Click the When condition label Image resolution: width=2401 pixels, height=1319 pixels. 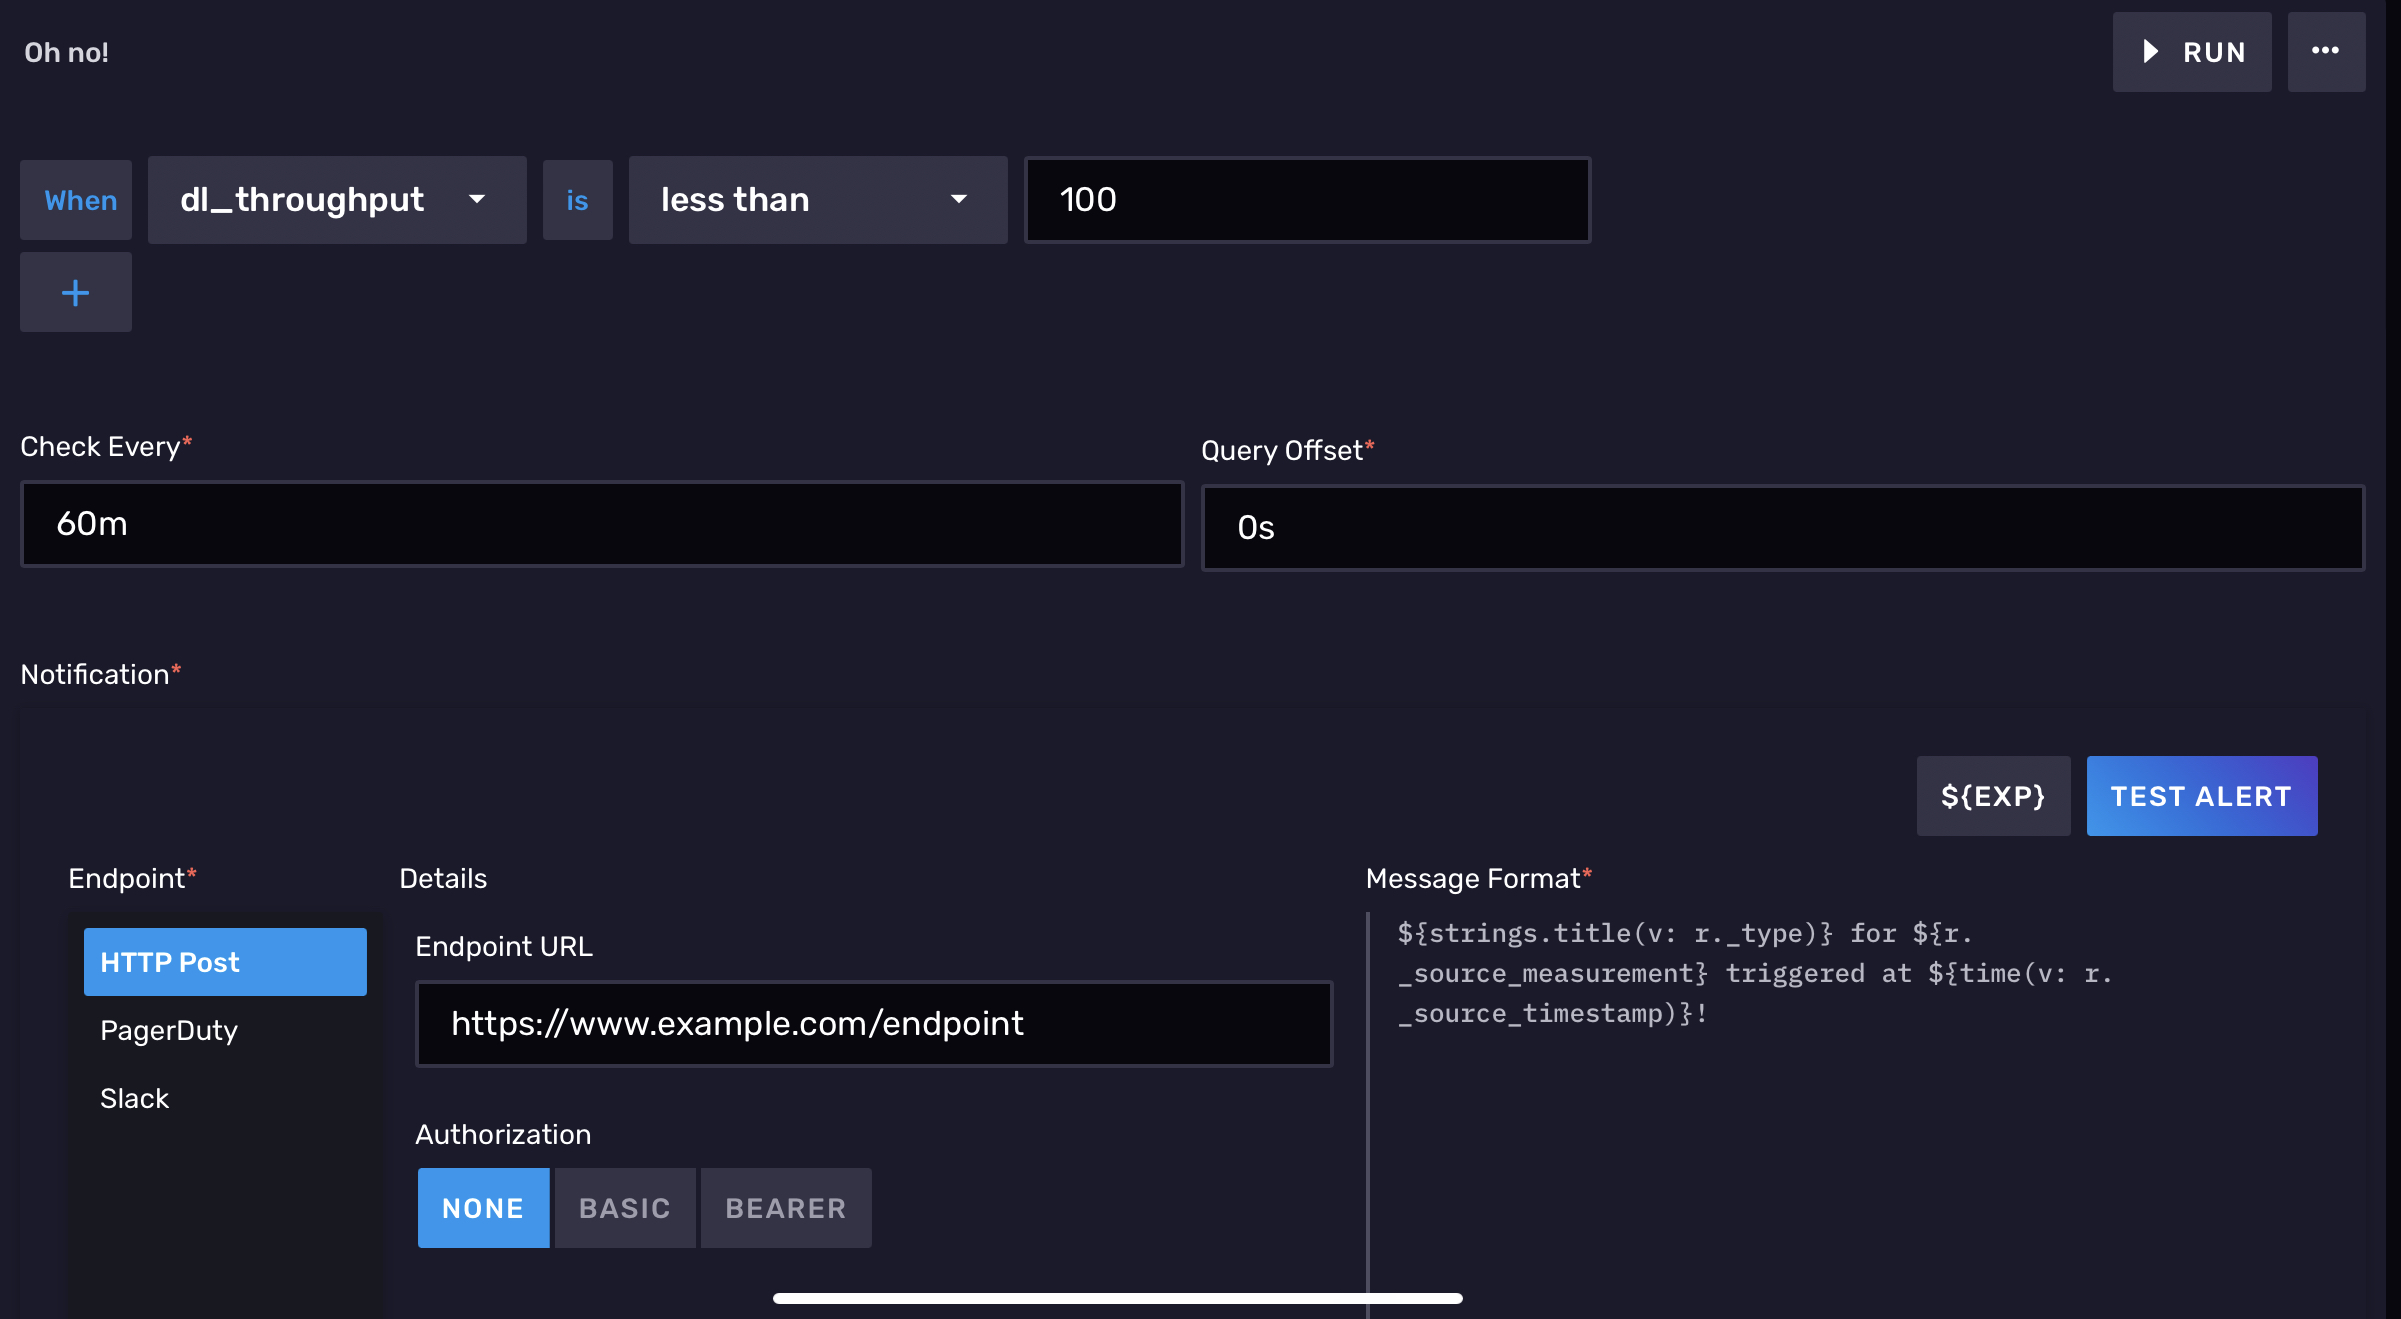click(80, 200)
